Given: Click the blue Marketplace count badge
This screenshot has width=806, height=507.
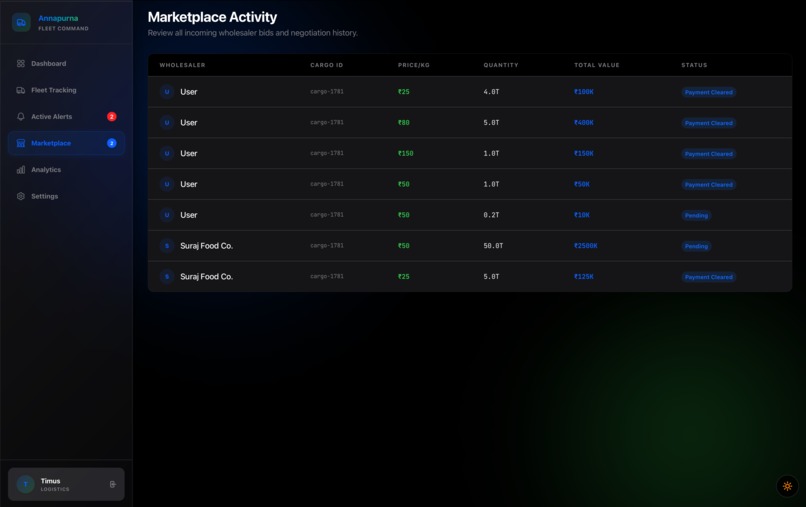Looking at the screenshot, I should tap(112, 143).
